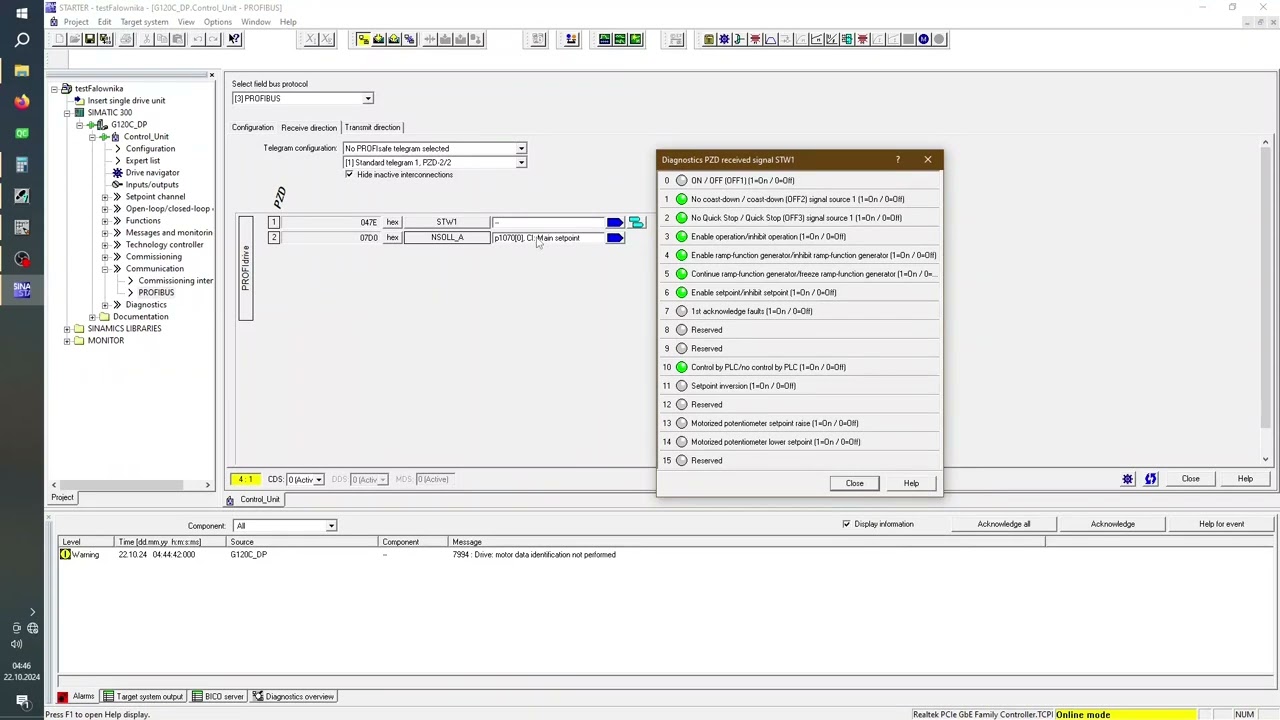Select Expert list in the project tree
This screenshot has height=720, width=1280.
(x=143, y=161)
